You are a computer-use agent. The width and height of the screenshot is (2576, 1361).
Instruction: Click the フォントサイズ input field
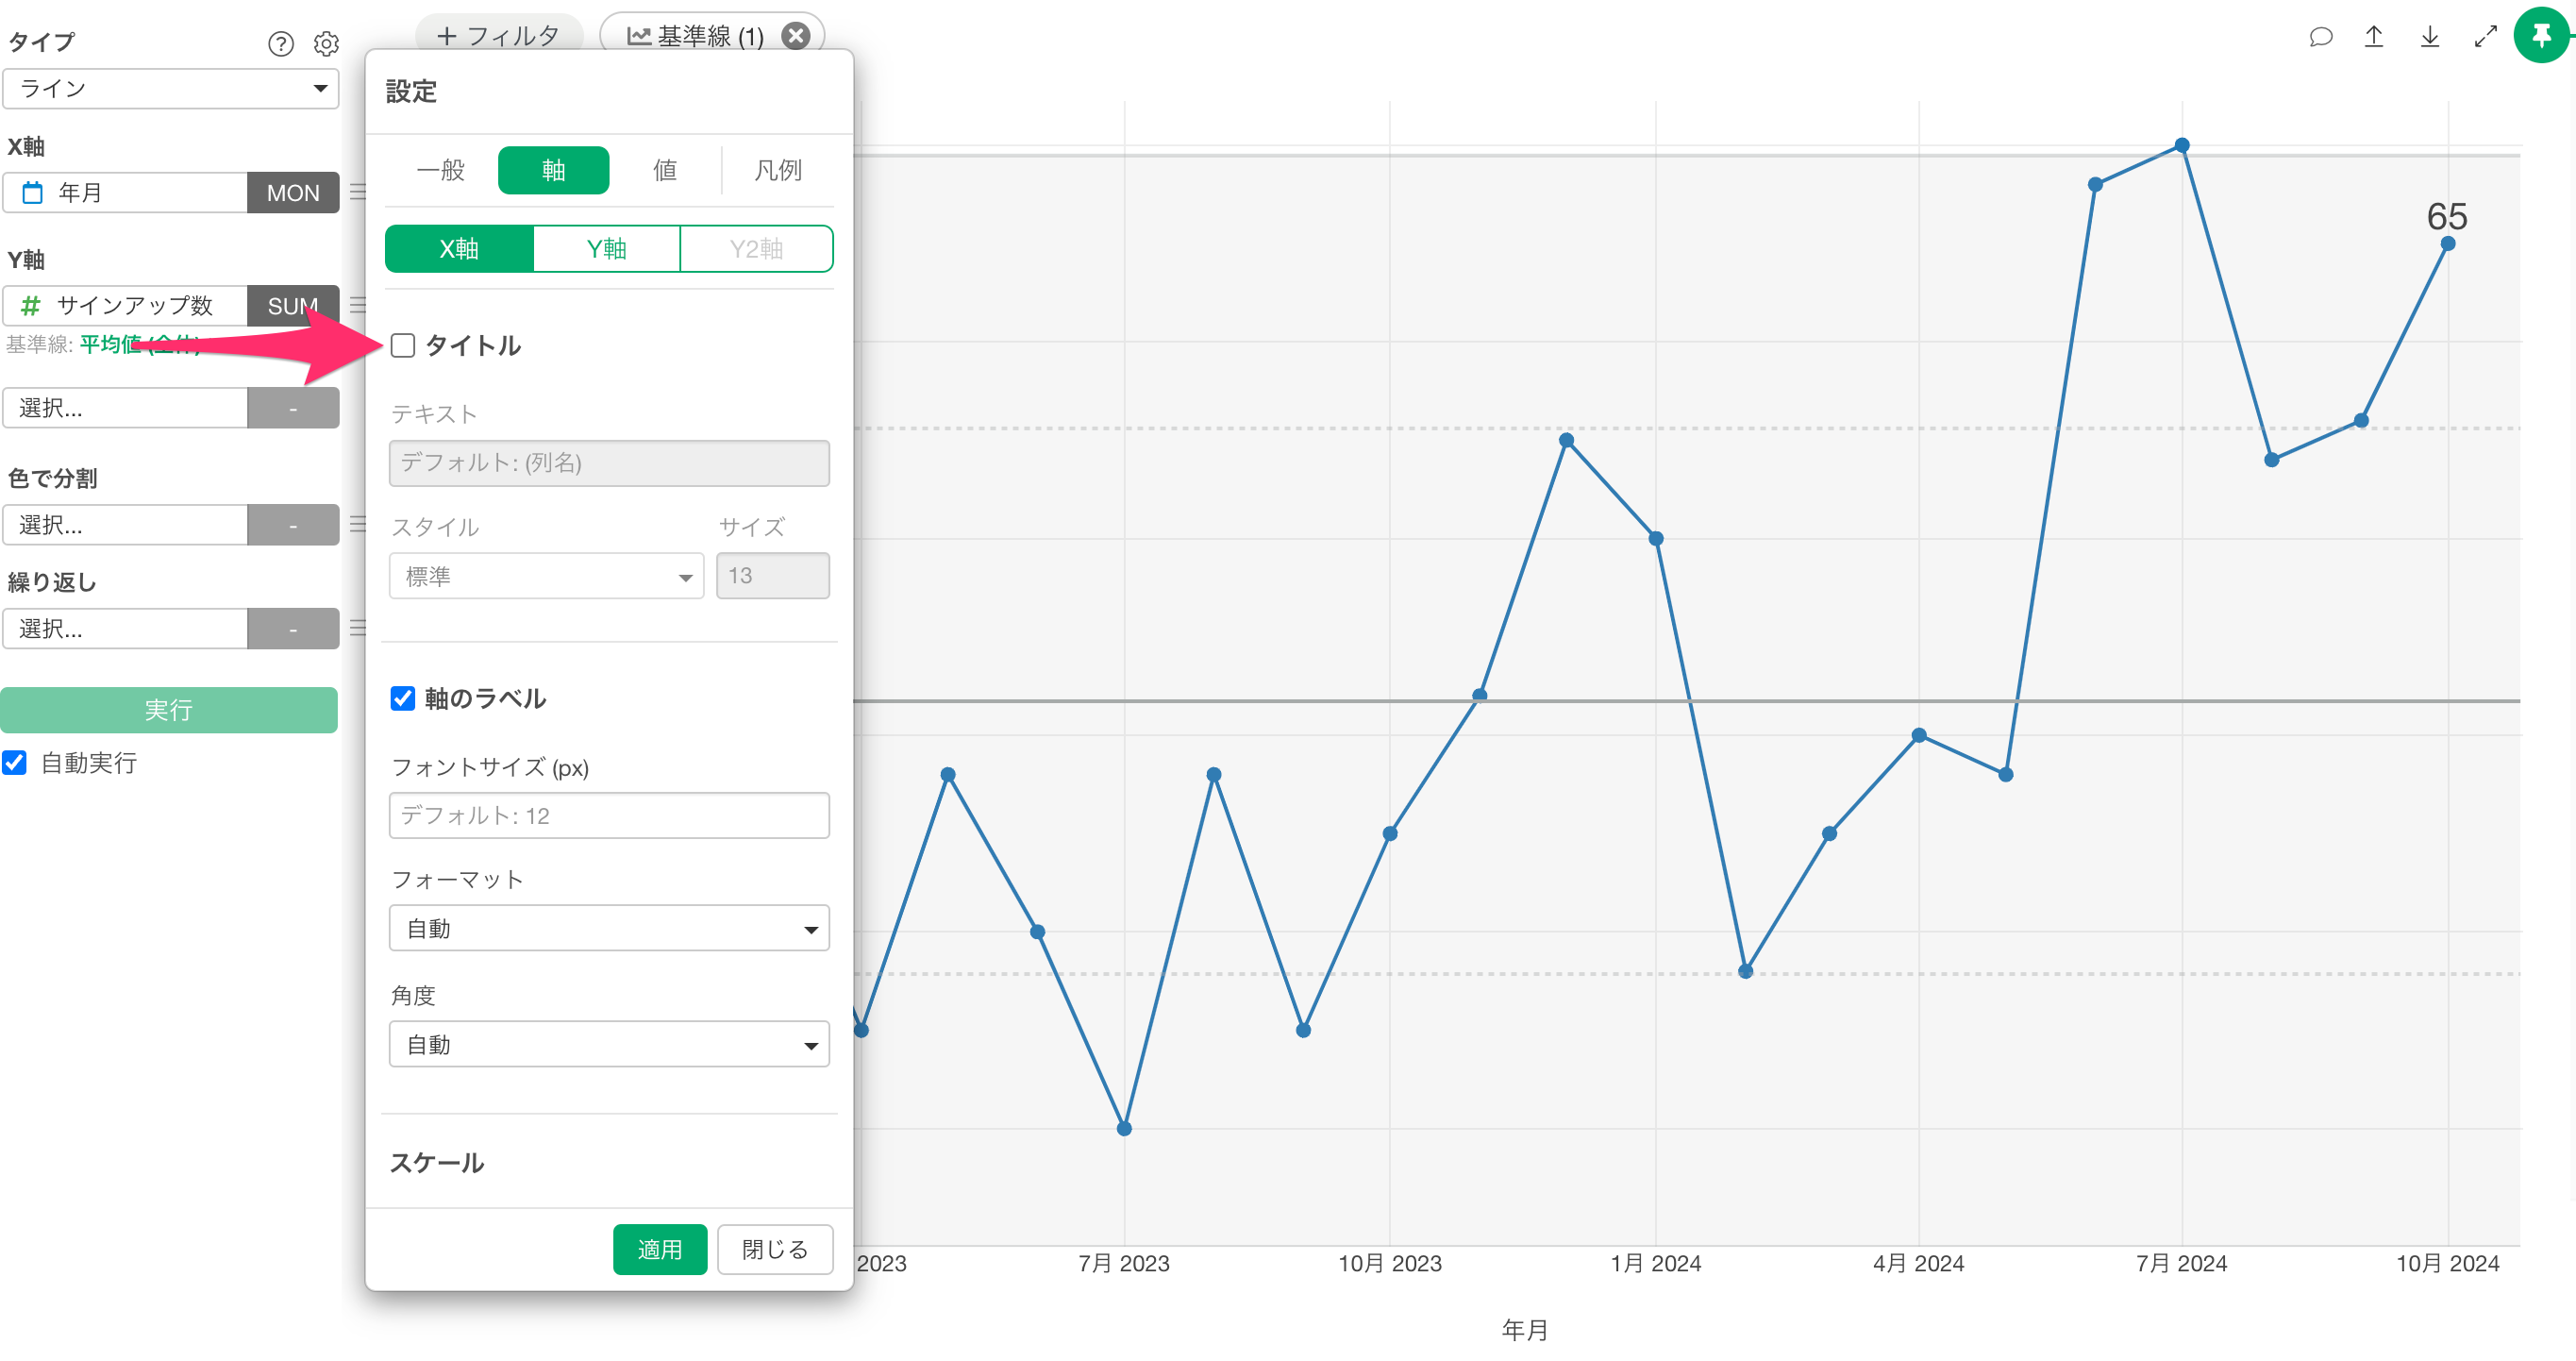pos(609,816)
